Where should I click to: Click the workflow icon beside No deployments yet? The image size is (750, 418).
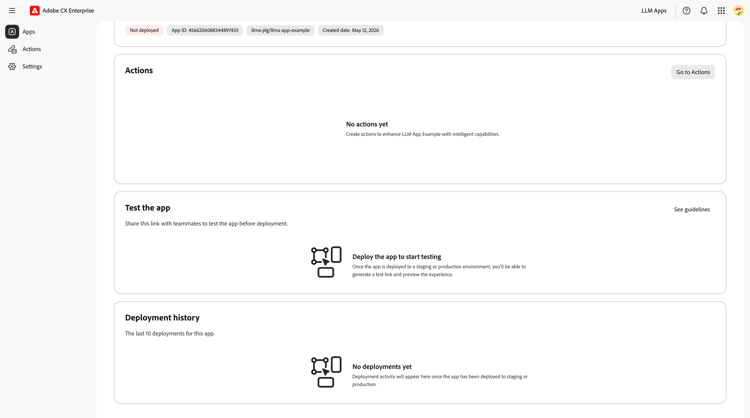pos(326,372)
